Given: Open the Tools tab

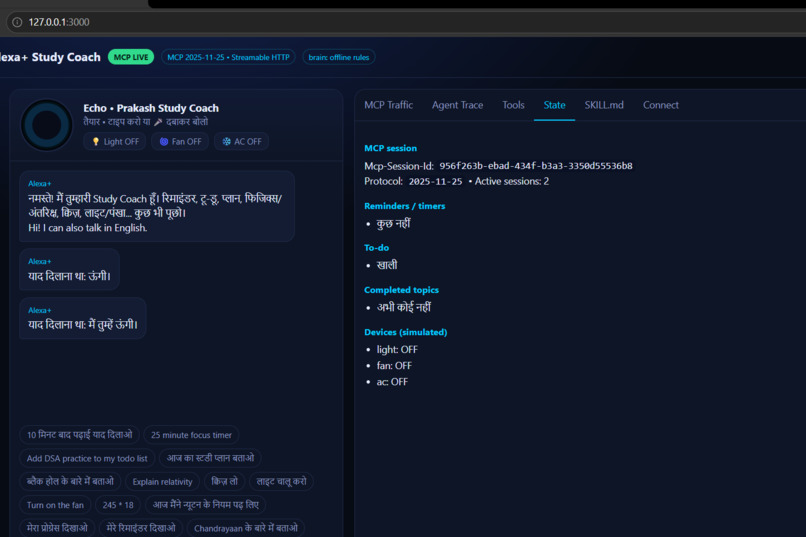Looking at the screenshot, I should coord(513,105).
